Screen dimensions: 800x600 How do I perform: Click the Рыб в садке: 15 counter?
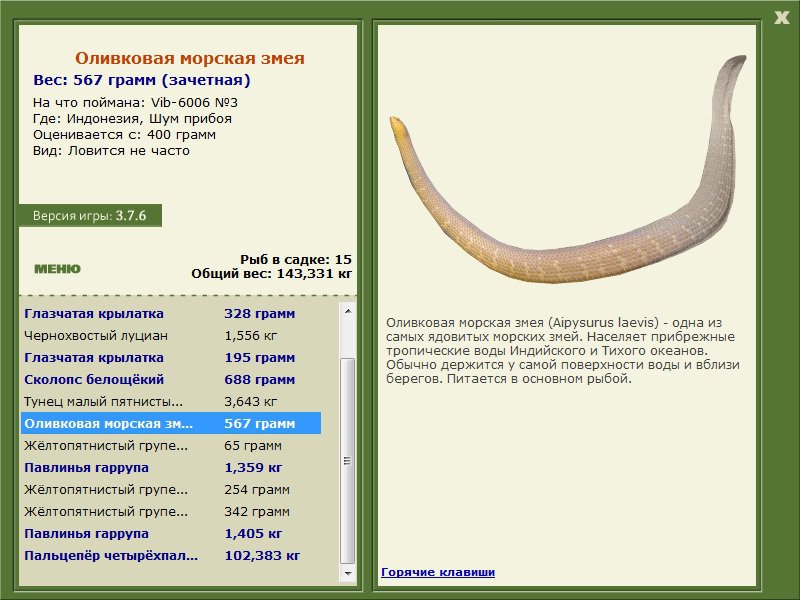[296, 259]
